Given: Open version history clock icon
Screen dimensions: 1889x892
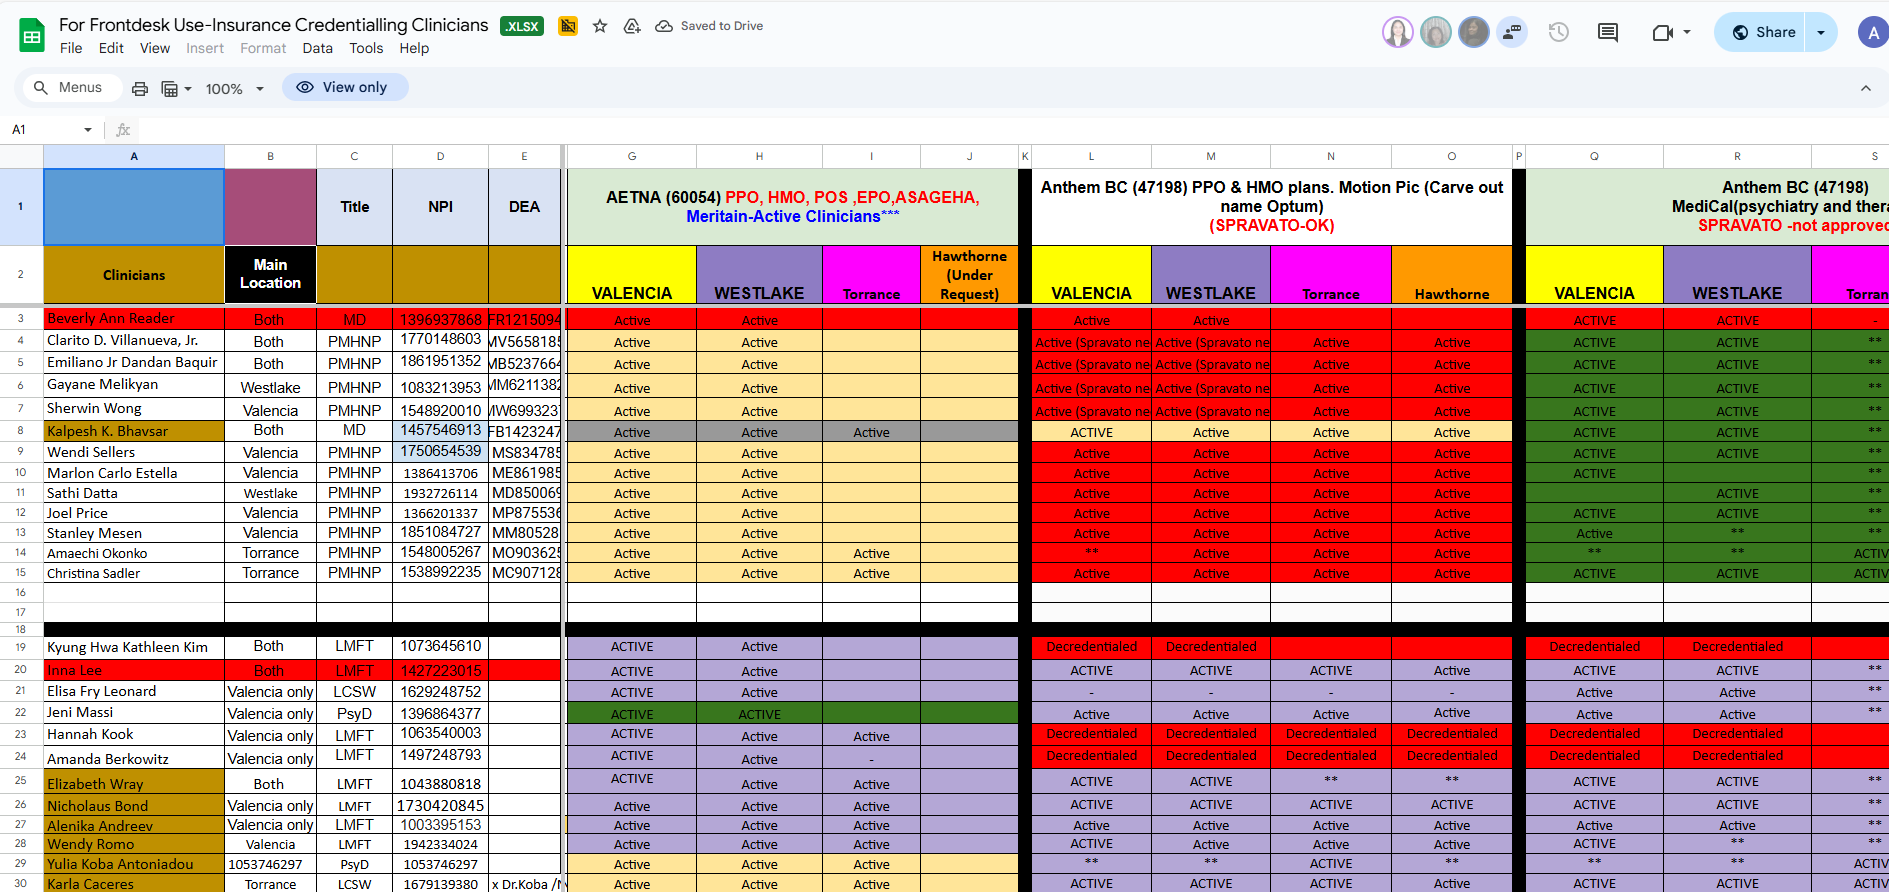Looking at the screenshot, I should point(1558,32).
